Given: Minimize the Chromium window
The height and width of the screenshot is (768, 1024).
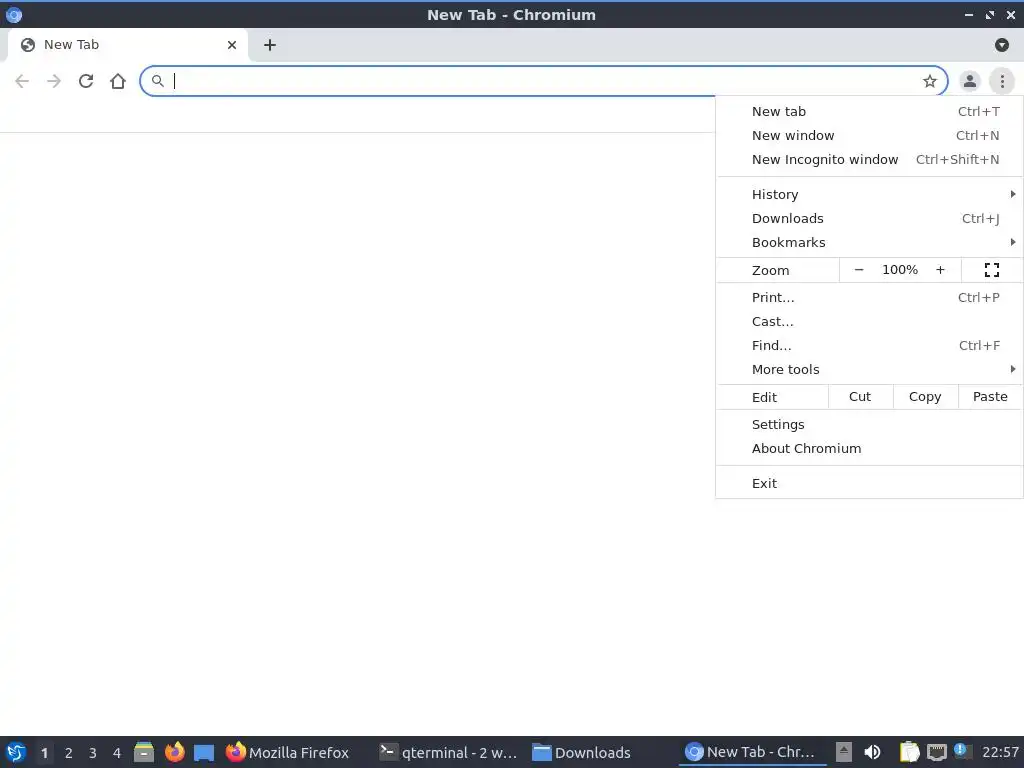Looking at the screenshot, I should pyautogui.click(x=969, y=14).
